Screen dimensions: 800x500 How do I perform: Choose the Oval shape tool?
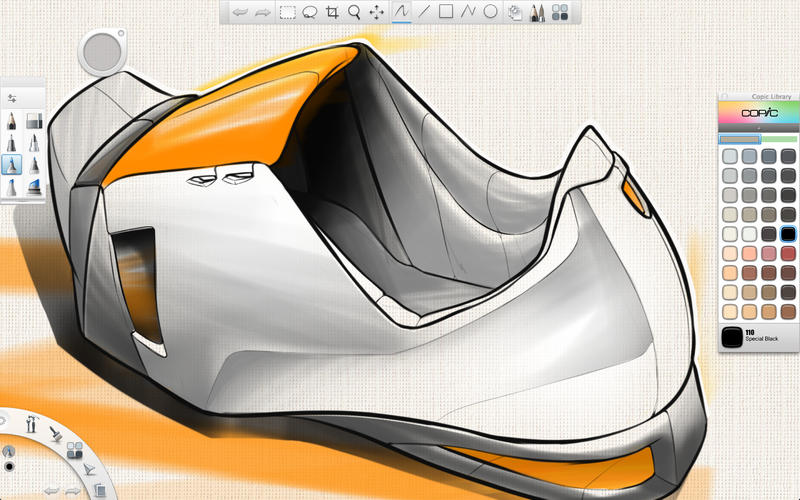pyautogui.click(x=490, y=12)
